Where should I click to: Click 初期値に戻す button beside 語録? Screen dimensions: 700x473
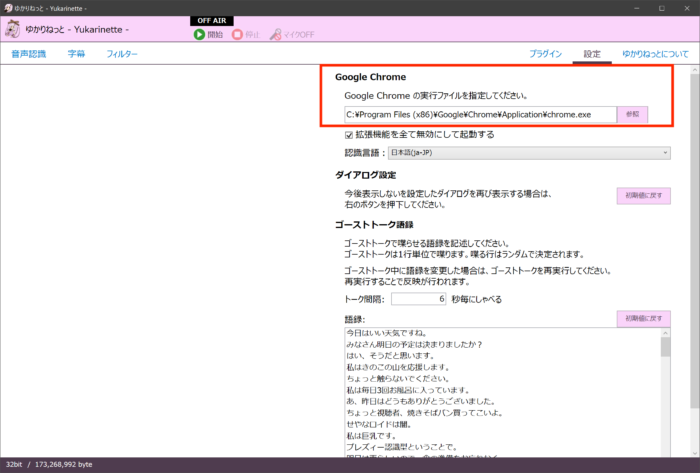pos(644,319)
